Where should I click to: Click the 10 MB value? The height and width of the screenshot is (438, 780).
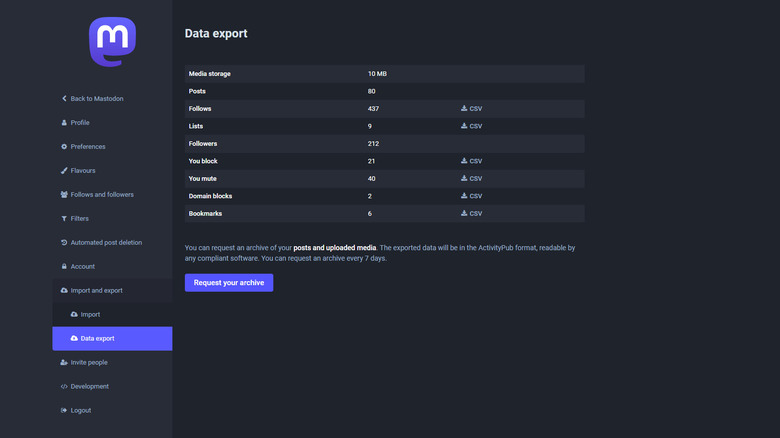(377, 74)
